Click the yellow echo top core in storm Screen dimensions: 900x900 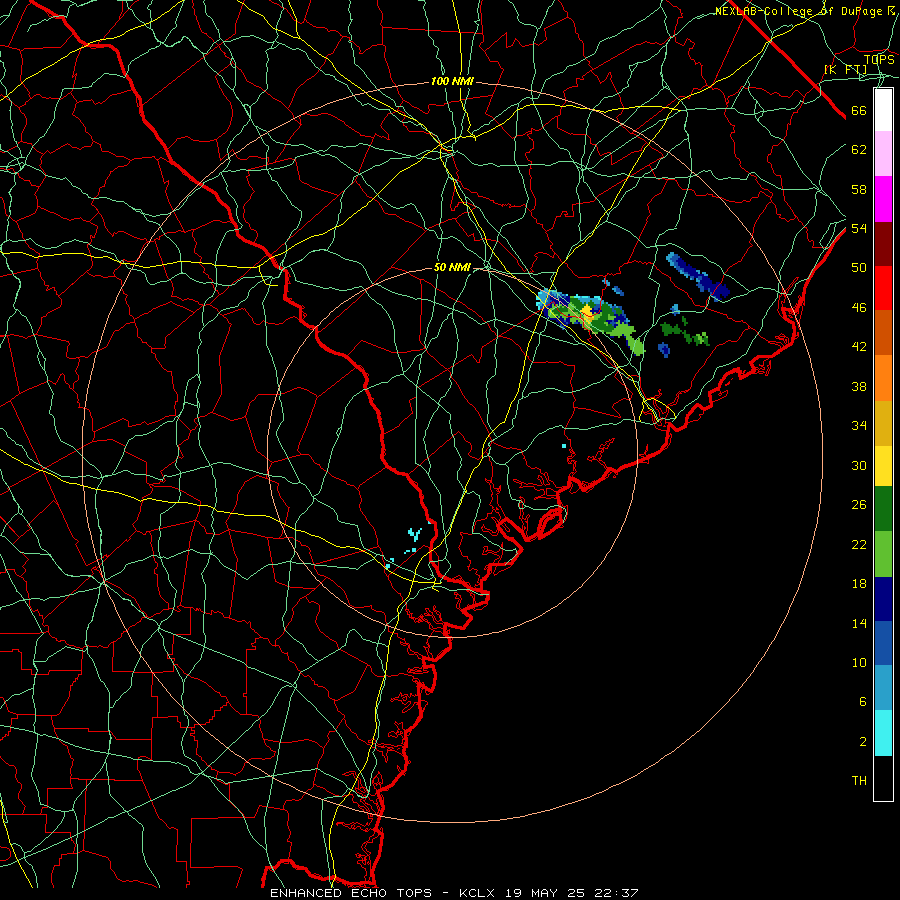click(587, 311)
